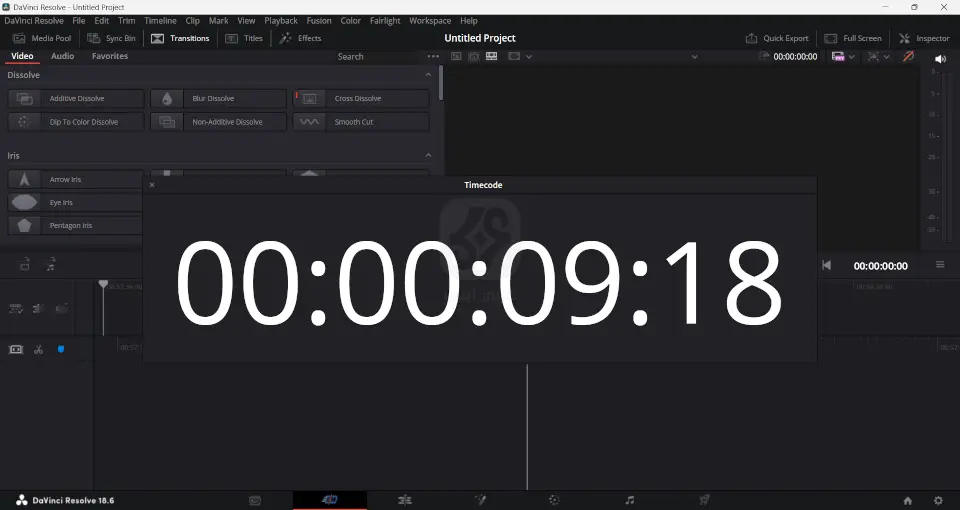Switch viewer to source clip mode

click(x=456, y=56)
